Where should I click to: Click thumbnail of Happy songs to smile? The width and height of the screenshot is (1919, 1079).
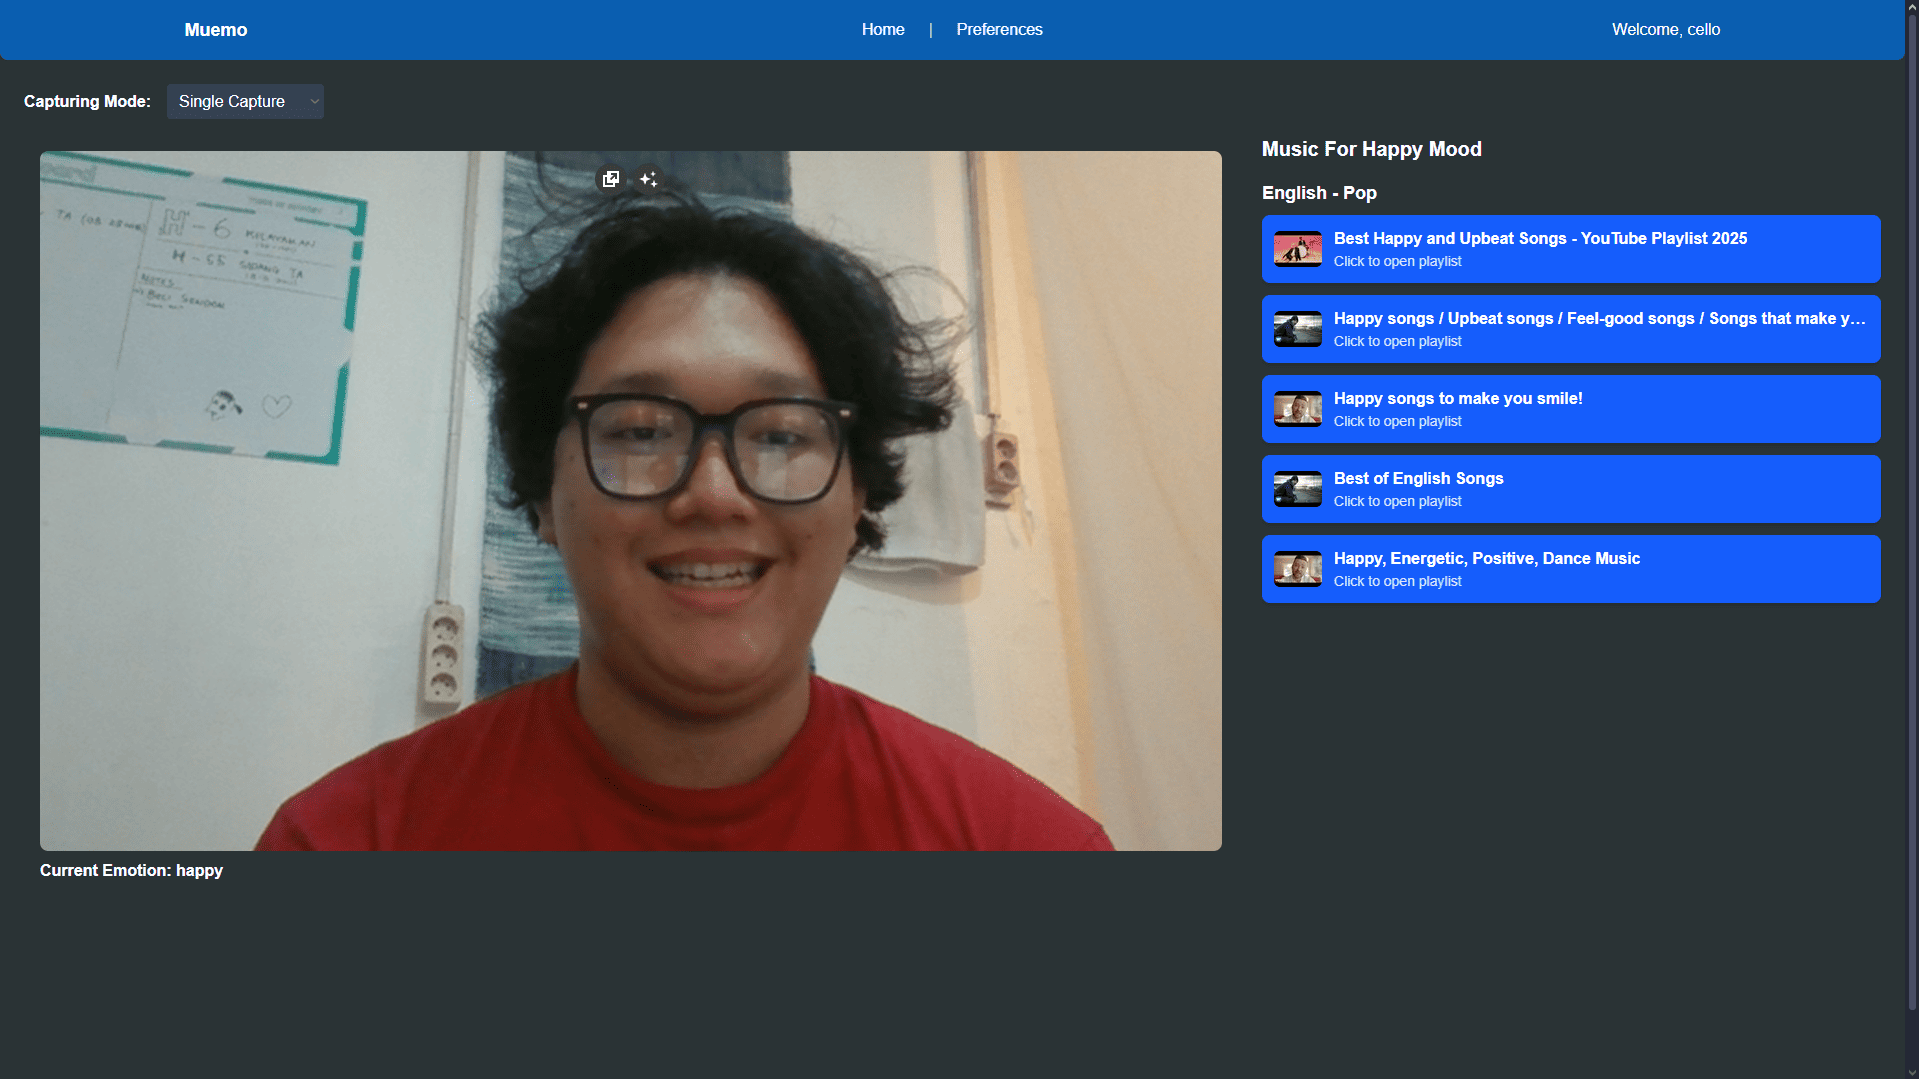tap(1297, 409)
